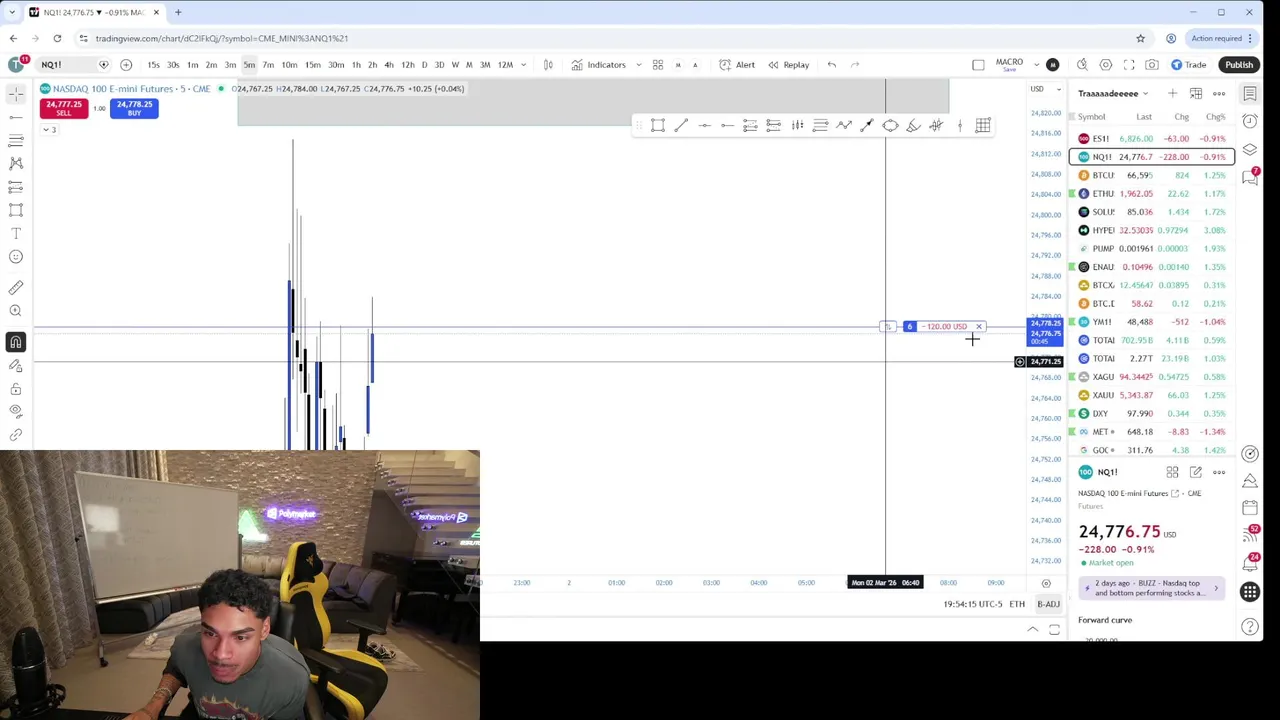Screen dimensions: 1280x720
Task: Select the 10m timeframe
Action: [x=289, y=65]
